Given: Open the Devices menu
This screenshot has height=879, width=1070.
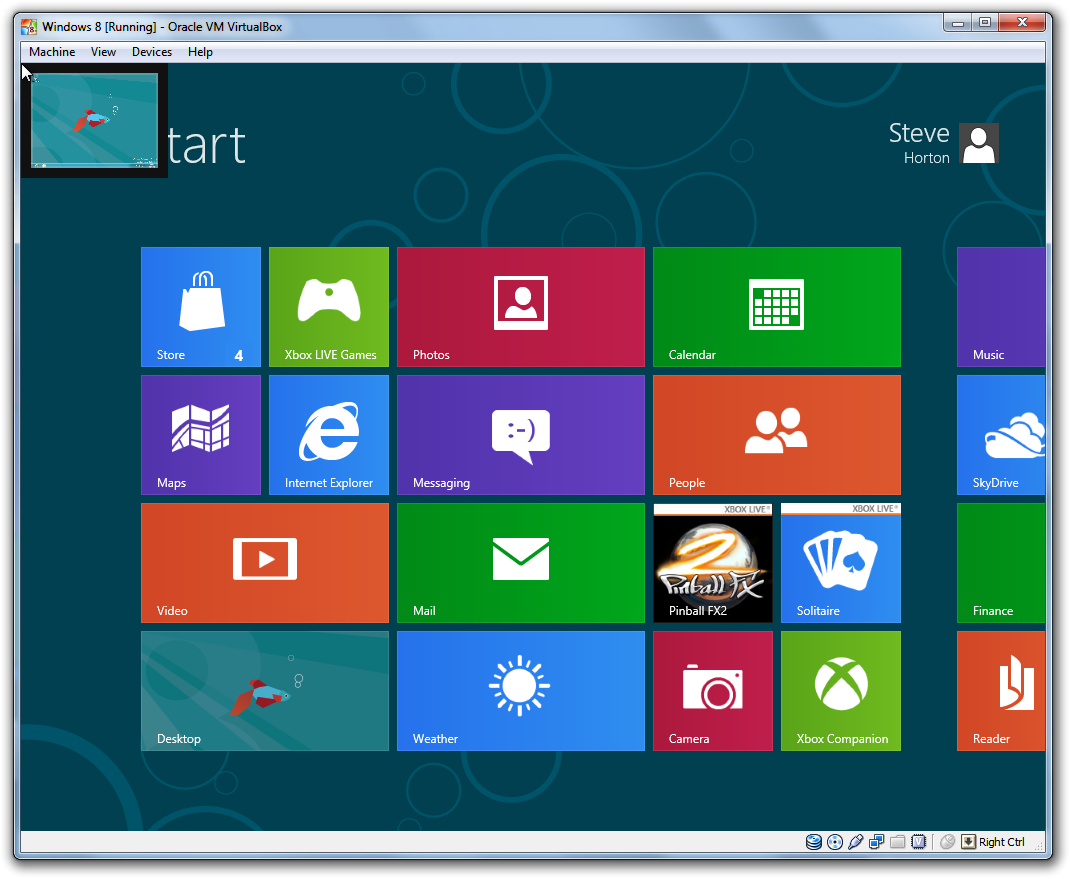Looking at the screenshot, I should coord(151,52).
